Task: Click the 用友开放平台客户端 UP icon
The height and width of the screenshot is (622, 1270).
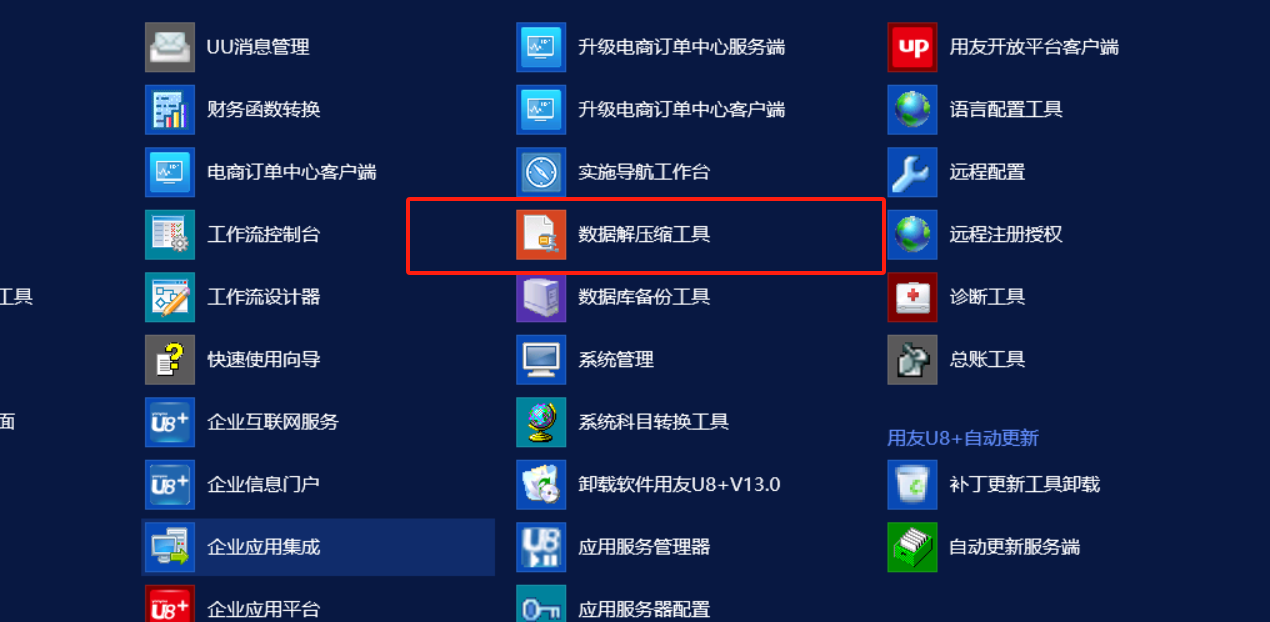Action: click(912, 47)
